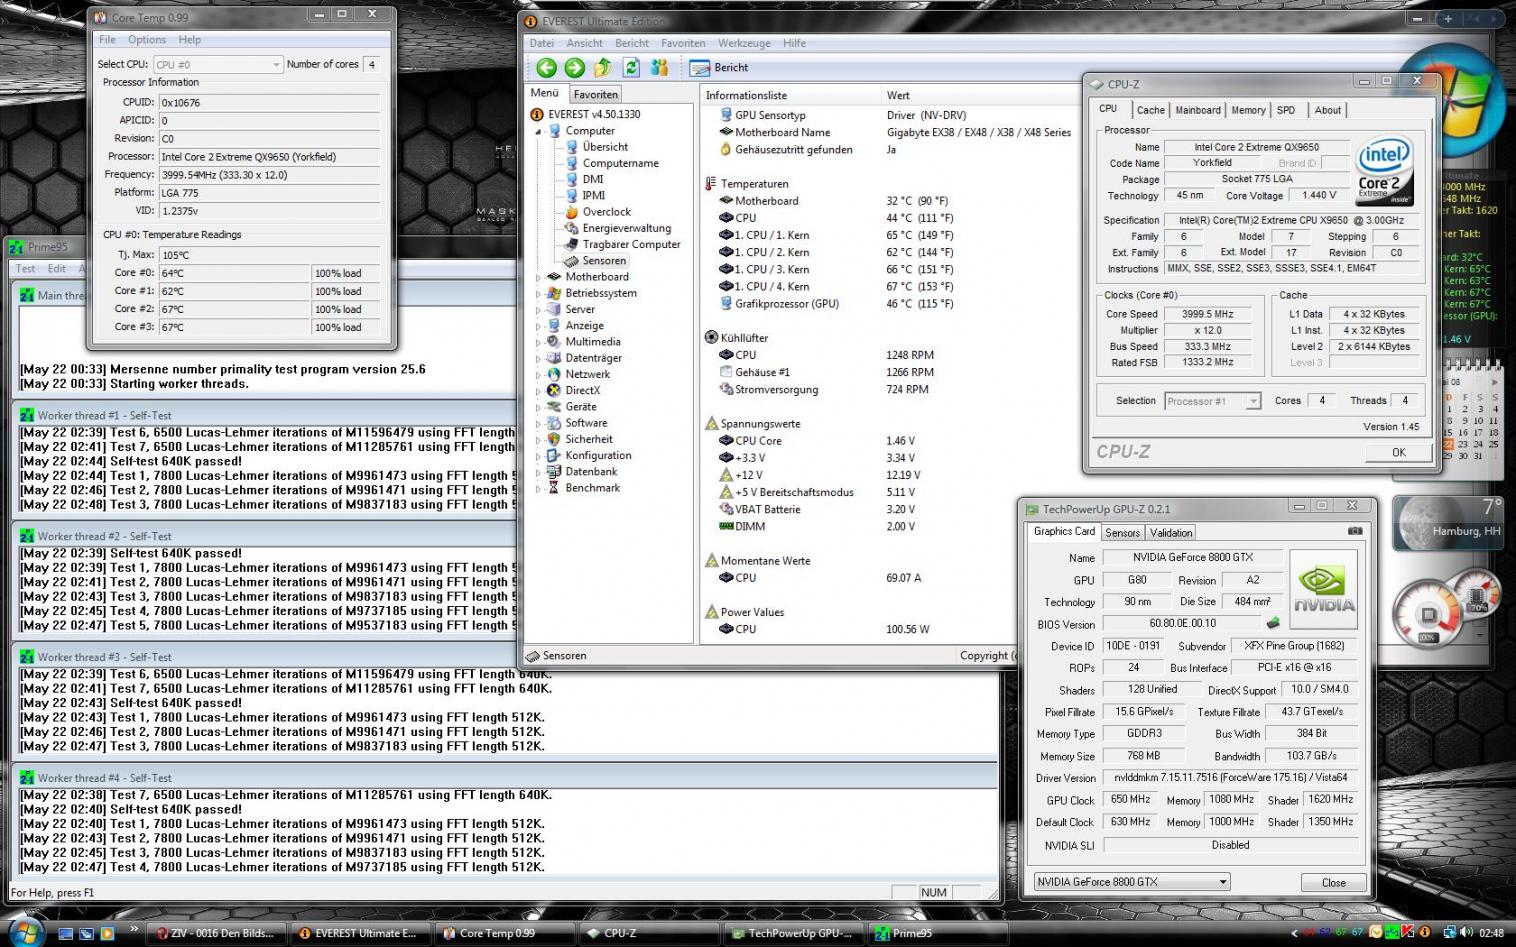Image resolution: width=1516 pixels, height=947 pixels.
Task: Click the green back arrow in EVEREST
Action: (546, 67)
